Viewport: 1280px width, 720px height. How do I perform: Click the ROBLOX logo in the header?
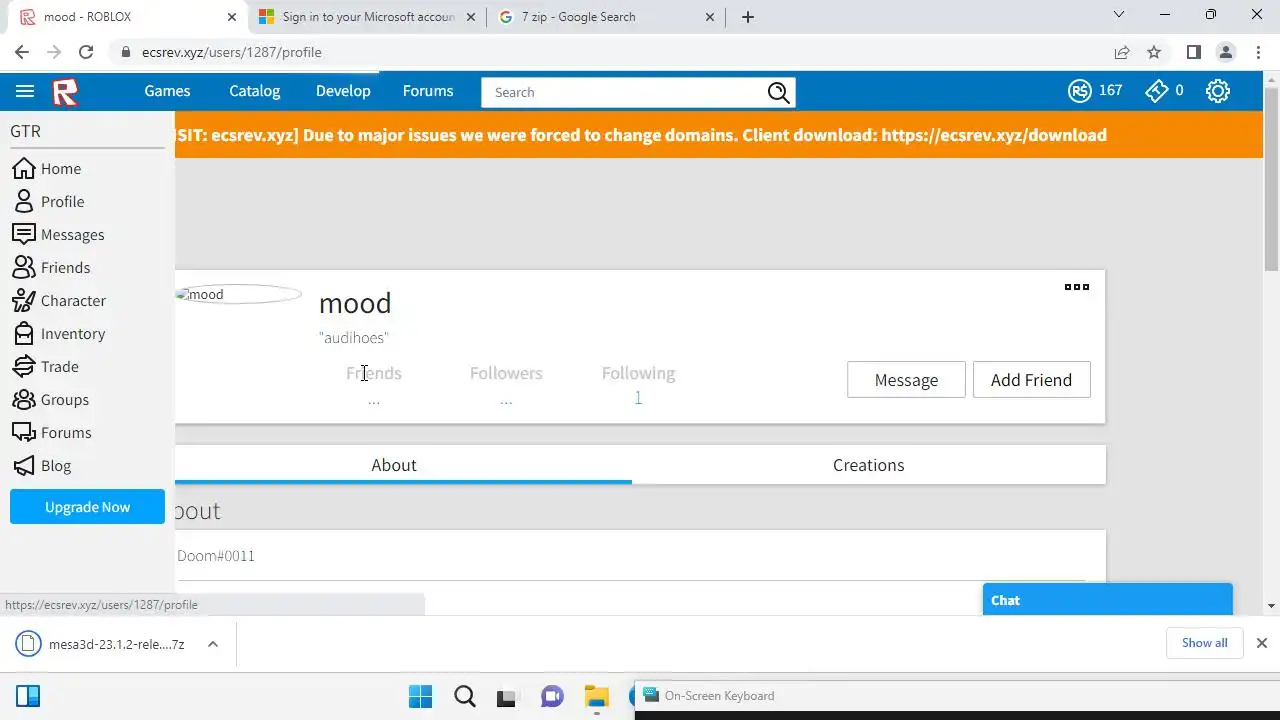(x=65, y=92)
